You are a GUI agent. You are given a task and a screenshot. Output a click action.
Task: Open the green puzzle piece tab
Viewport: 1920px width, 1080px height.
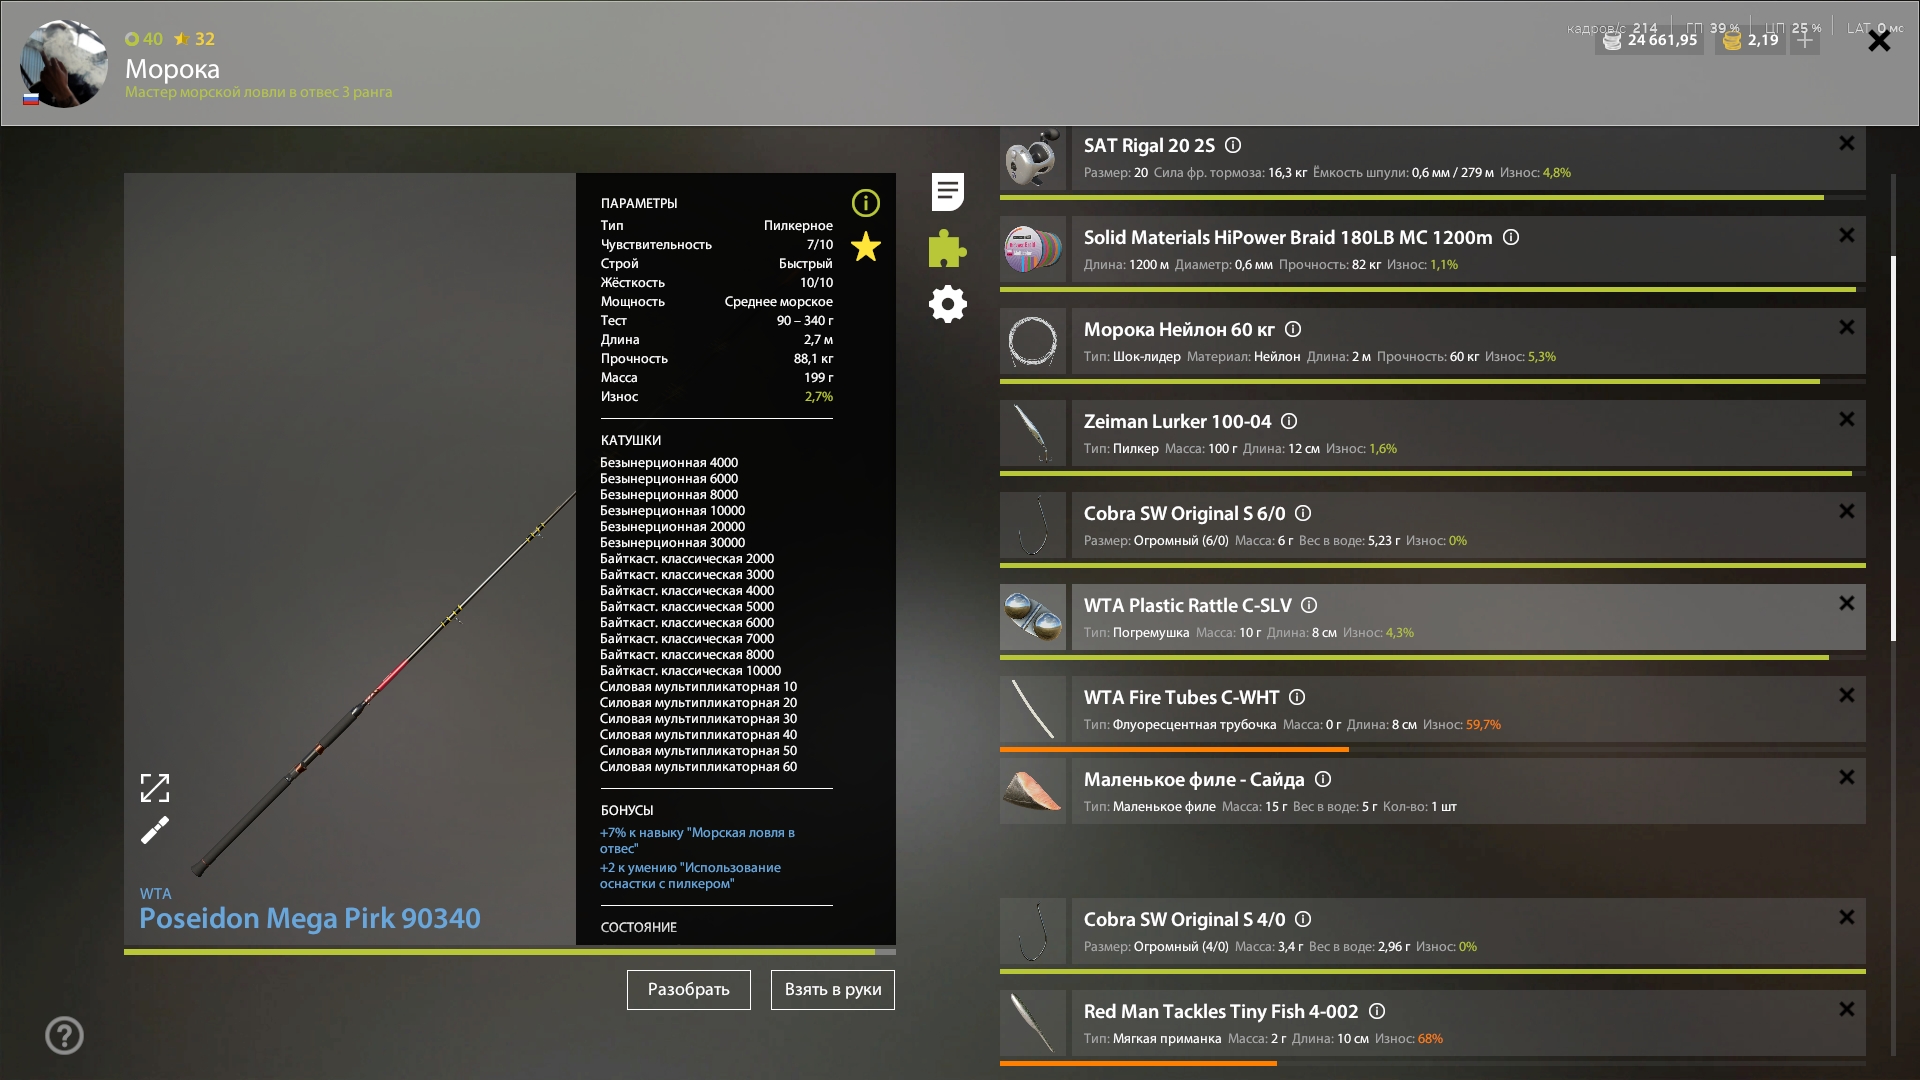point(947,248)
